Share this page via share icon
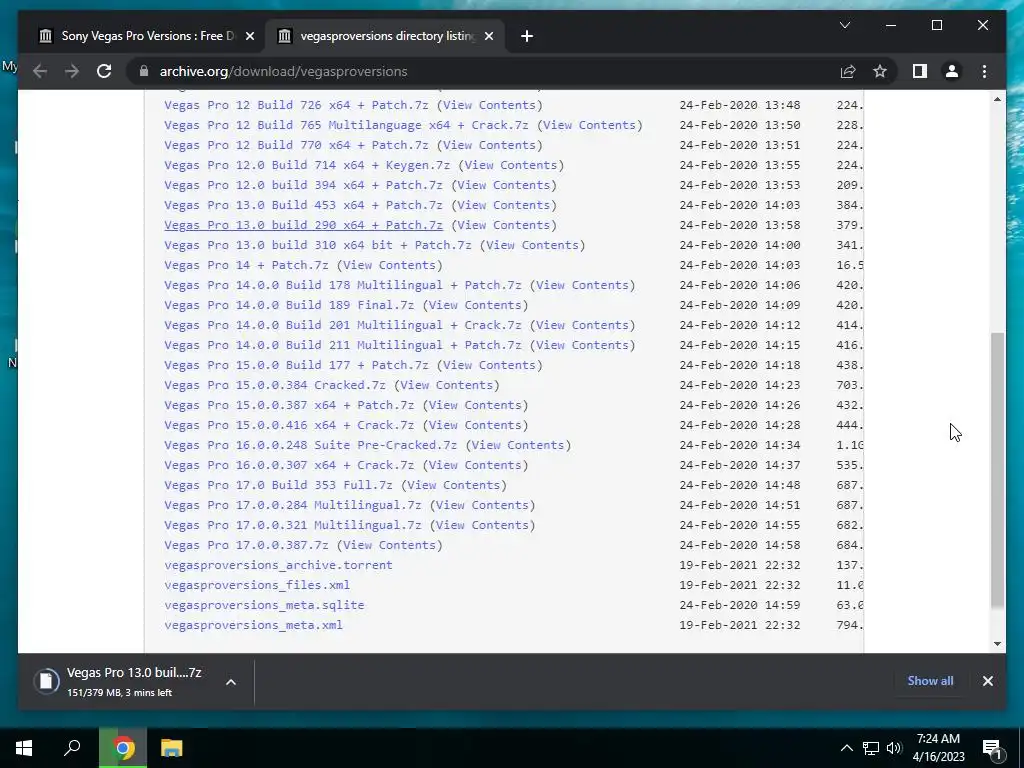The width and height of the screenshot is (1024, 768). (848, 71)
